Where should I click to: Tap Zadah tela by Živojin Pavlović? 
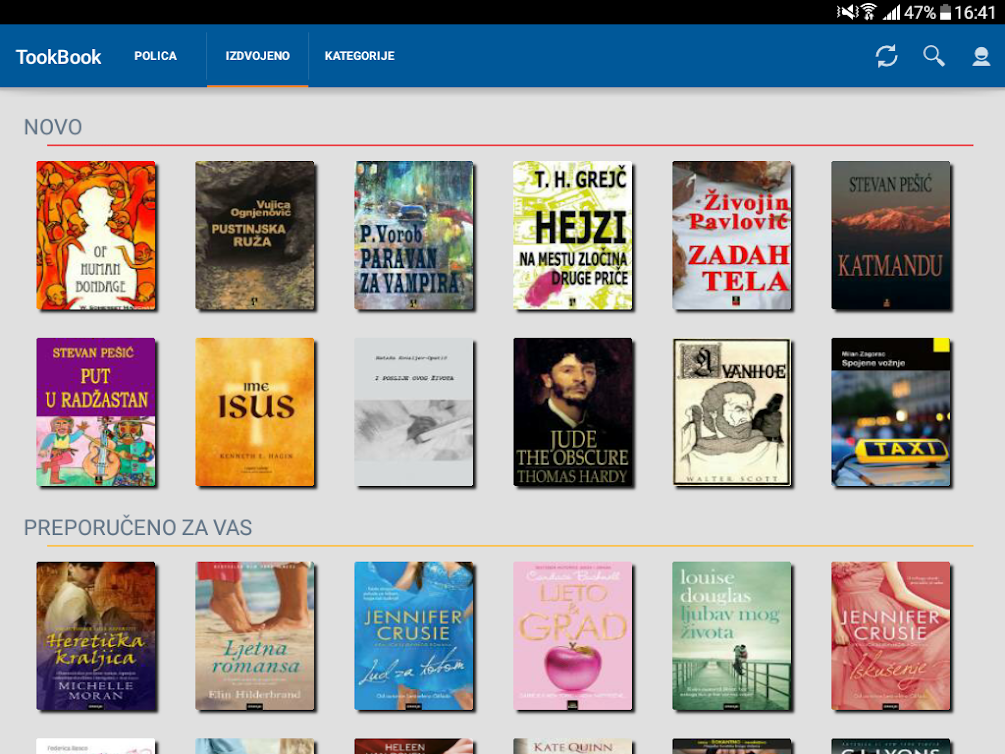coord(731,235)
